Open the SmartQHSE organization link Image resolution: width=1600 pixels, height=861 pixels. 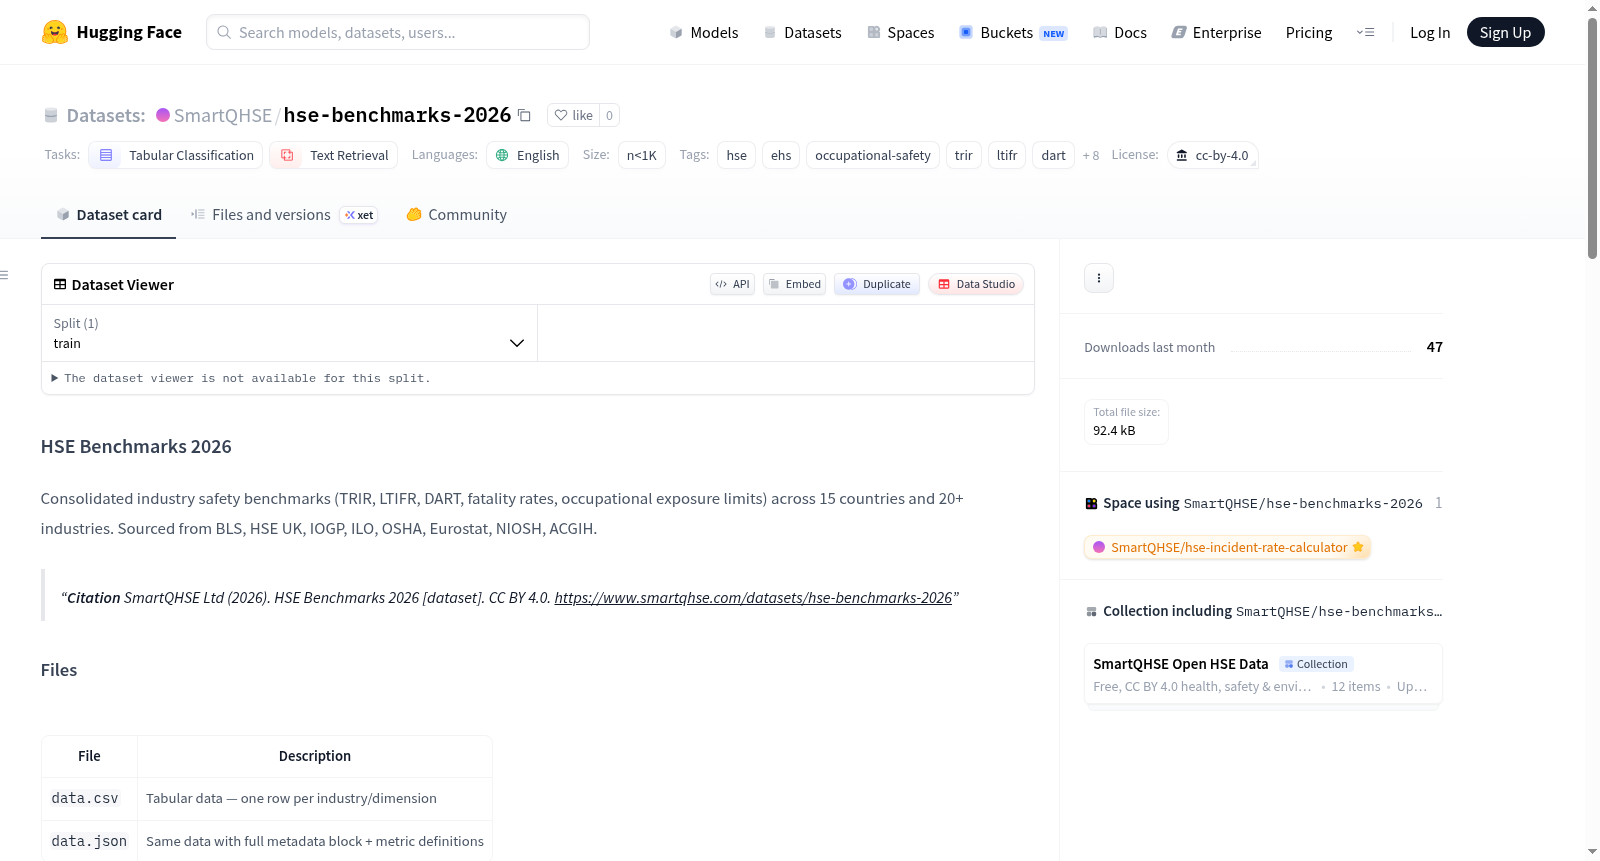(x=223, y=115)
